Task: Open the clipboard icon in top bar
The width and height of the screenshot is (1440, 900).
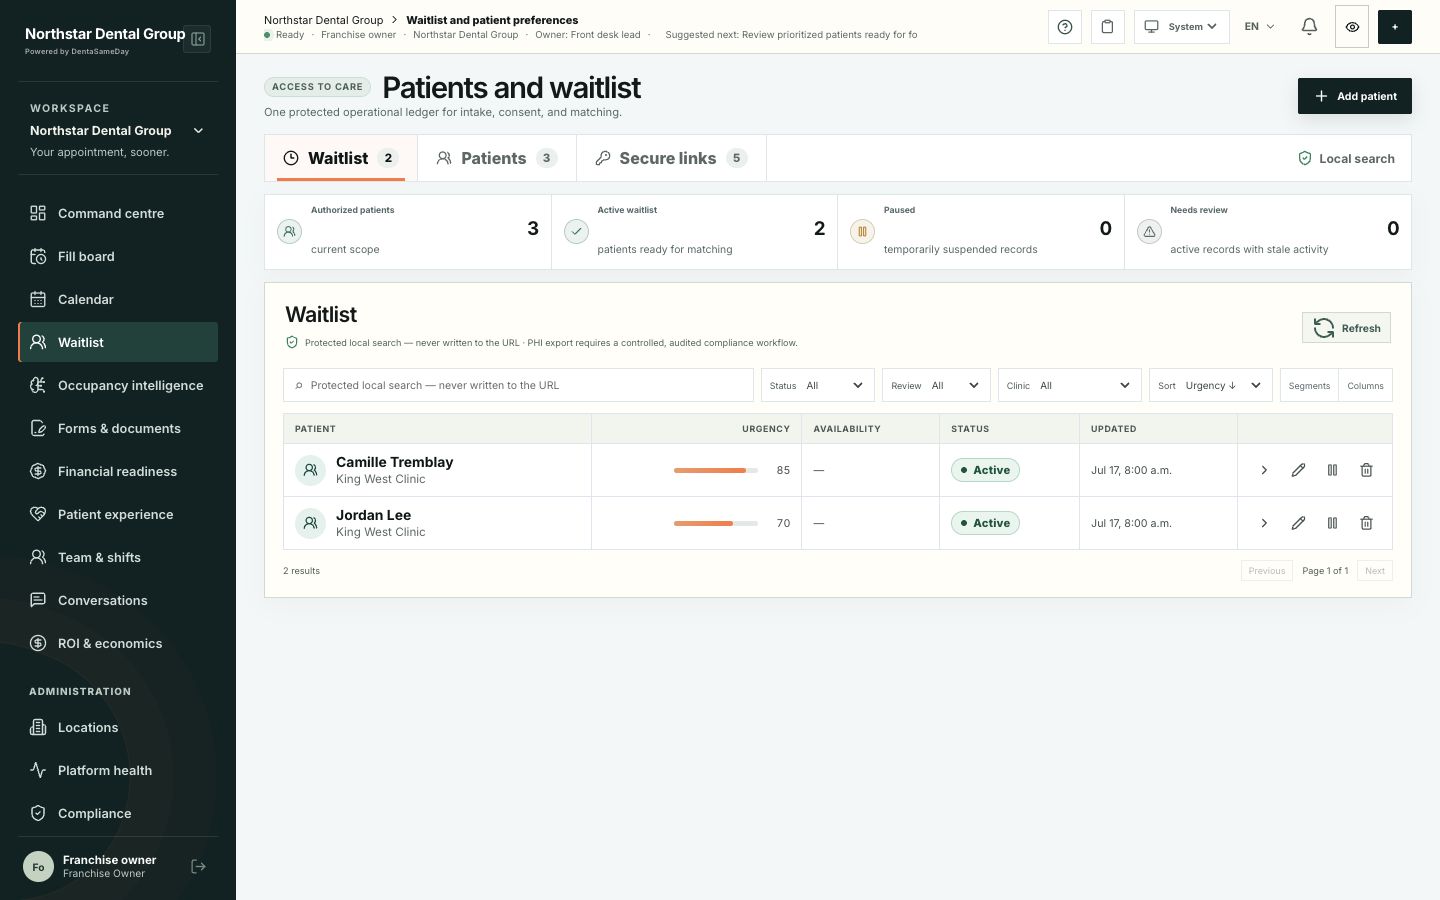Action: (1107, 27)
